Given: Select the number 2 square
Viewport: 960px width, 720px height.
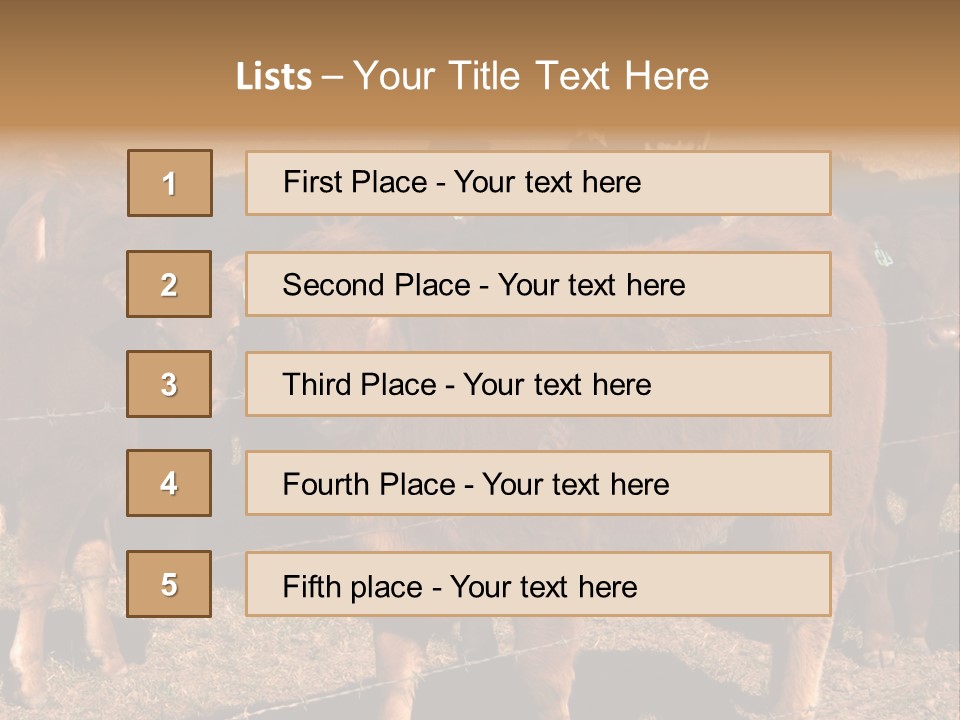Looking at the screenshot, I should (x=169, y=284).
